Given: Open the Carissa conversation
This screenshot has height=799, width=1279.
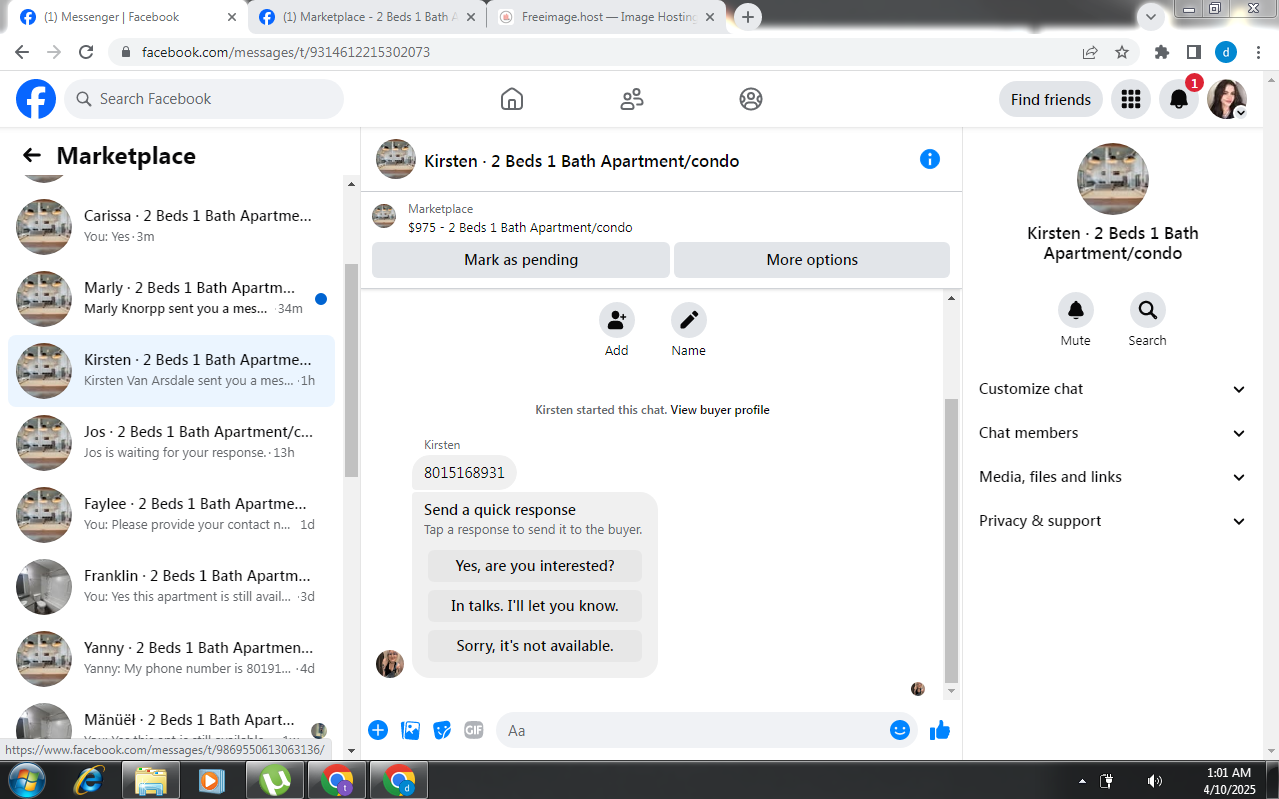Looking at the screenshot, I should pyautogui.click(x=171, y=227).
